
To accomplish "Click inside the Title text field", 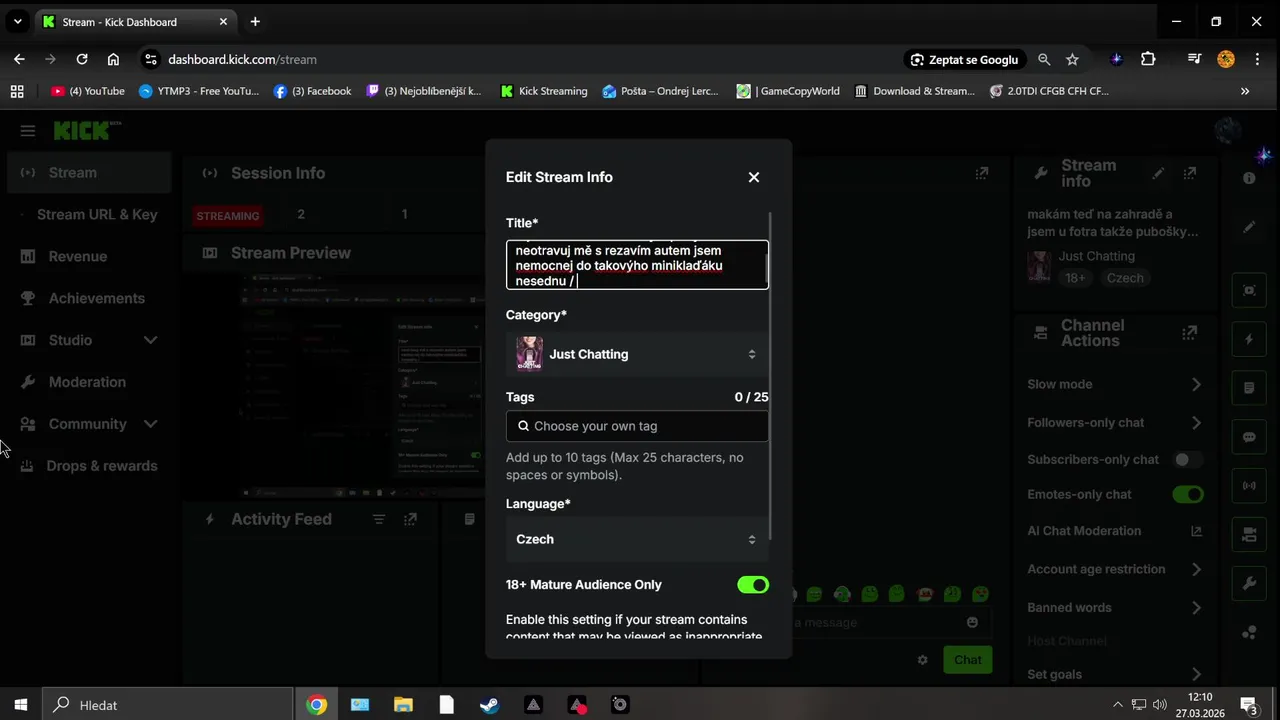I will coord(637,265).
